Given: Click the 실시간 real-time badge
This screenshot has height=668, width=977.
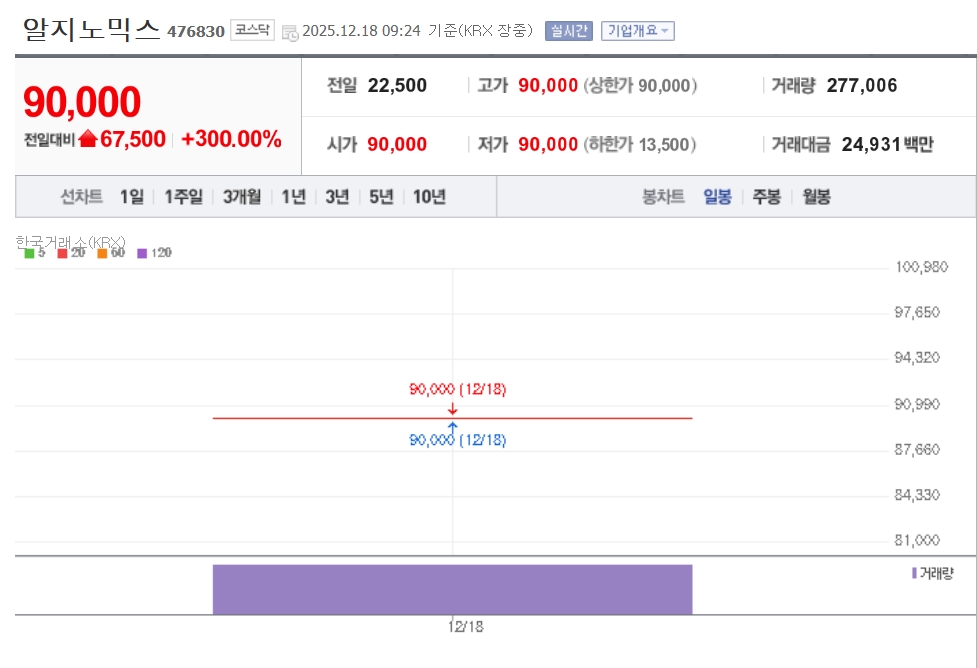Looking at the screenshot, I should pos(568,31).
